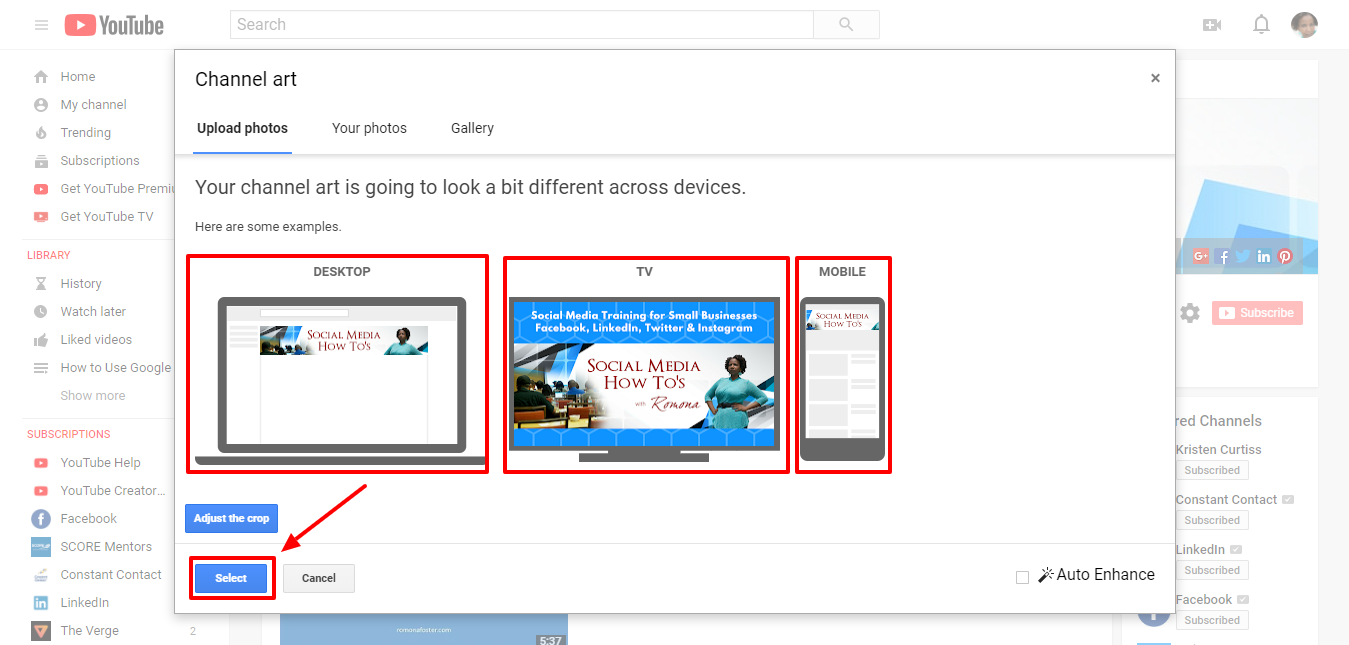Click the YouTube logo
1349x645 pixels.
click(114, 25)
